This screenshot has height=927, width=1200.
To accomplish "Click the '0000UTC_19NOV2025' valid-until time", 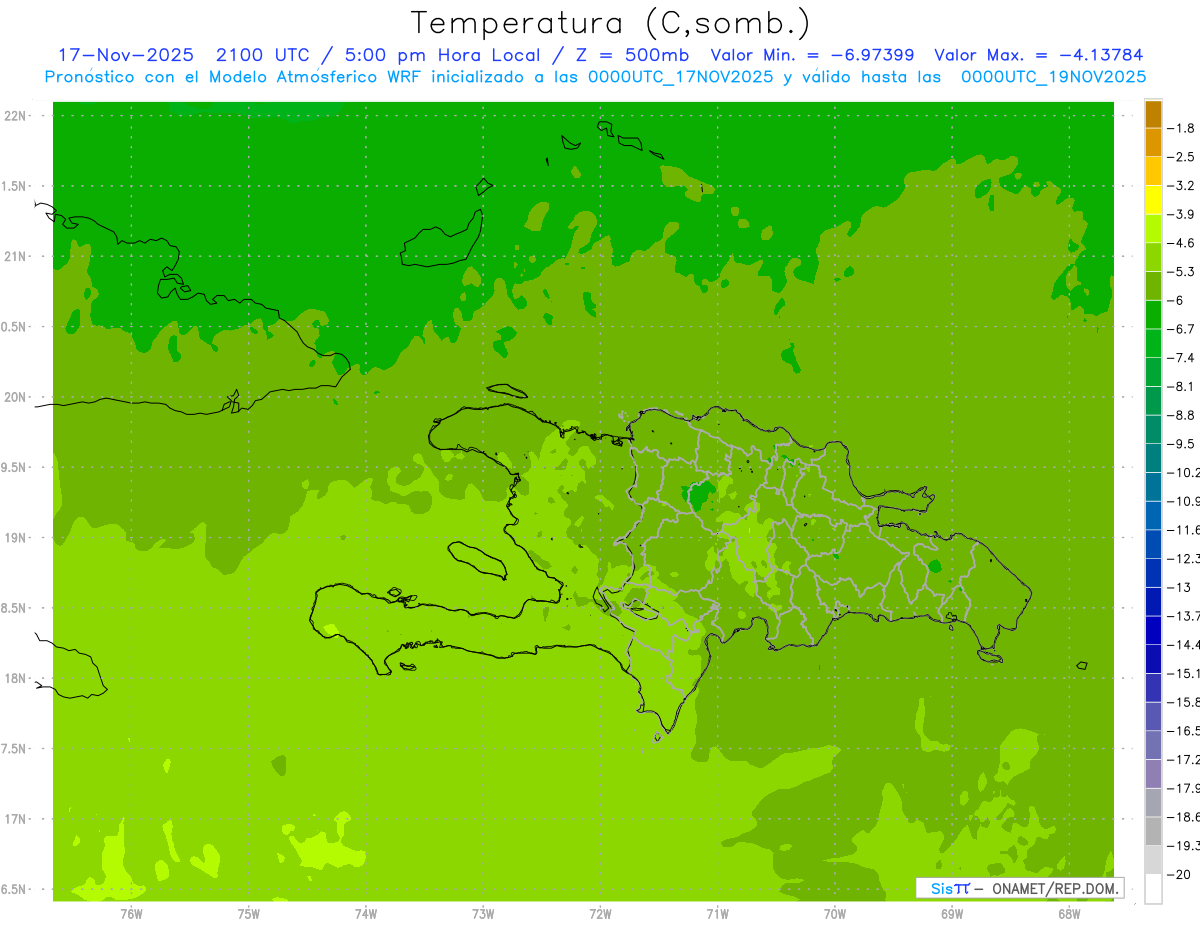I will tap(1053, 76).
